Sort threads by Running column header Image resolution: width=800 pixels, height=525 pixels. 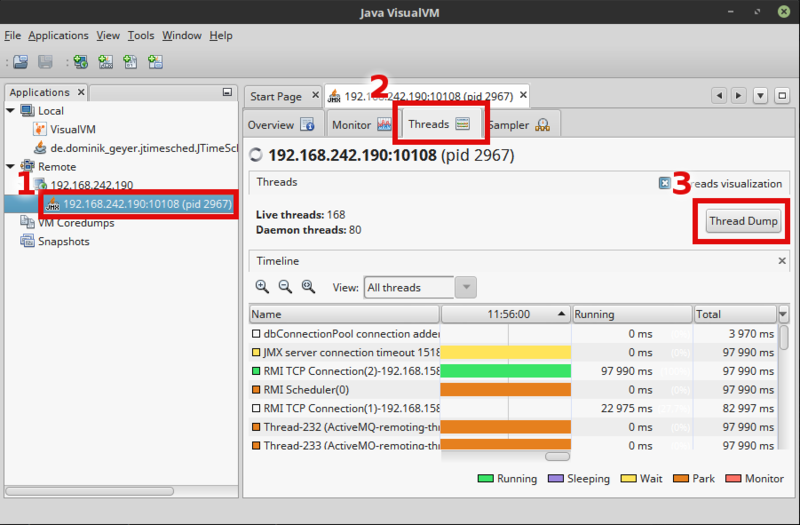click(632, 314)
